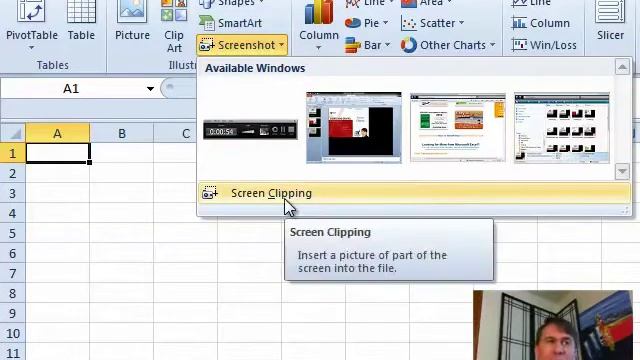The width and height of the screenshot is (640, 360).
Task: Insert a Bar chart
Action: (x=367, y=45)
